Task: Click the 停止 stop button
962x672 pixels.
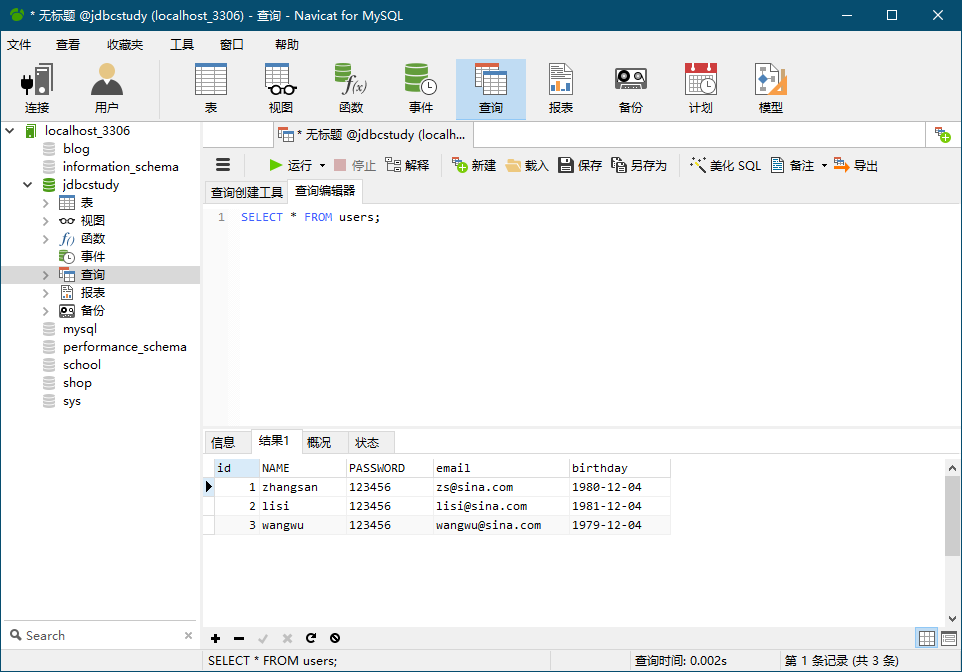Action: [355, 165]
